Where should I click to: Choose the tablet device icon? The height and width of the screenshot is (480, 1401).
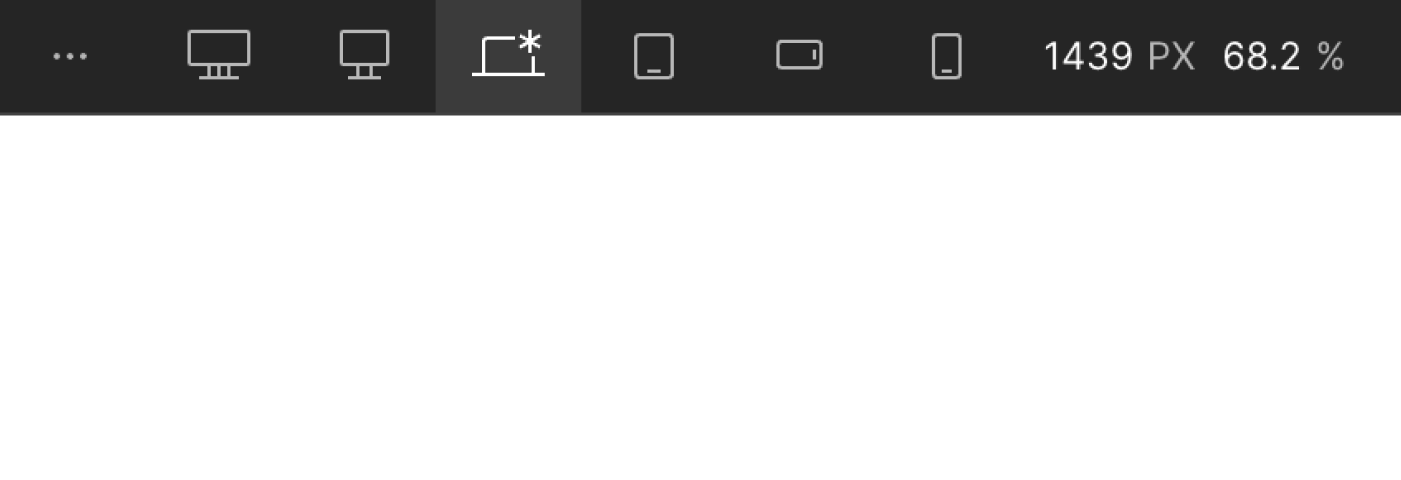point(654,56)
